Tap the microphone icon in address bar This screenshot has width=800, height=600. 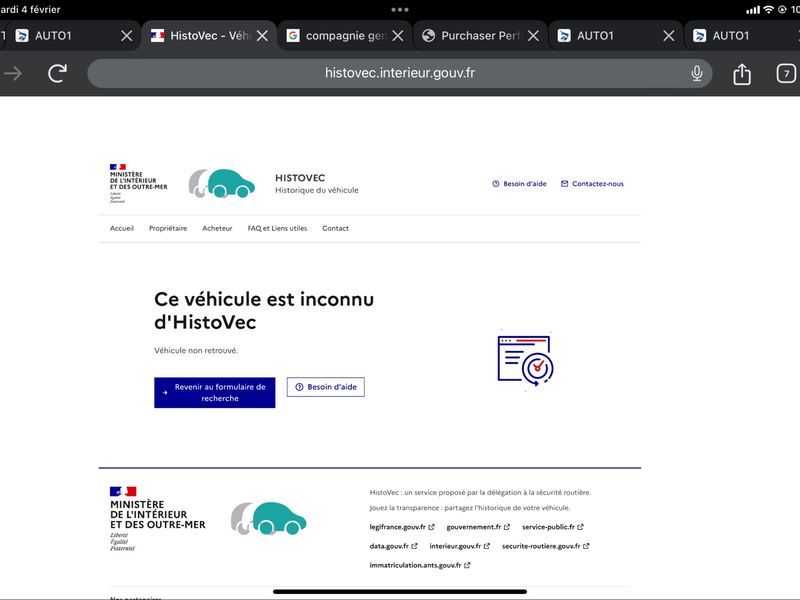696,73
